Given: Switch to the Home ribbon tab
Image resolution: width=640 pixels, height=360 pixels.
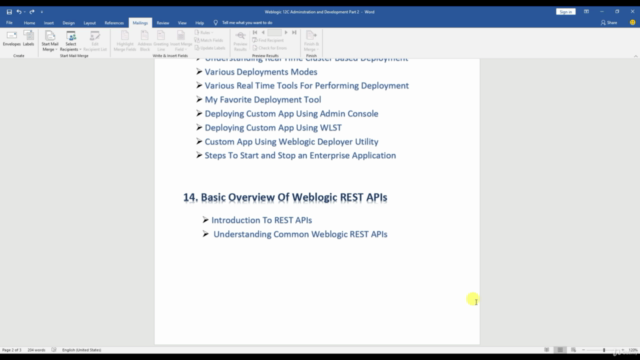Looking at the screenshot, I should point(29,23).
